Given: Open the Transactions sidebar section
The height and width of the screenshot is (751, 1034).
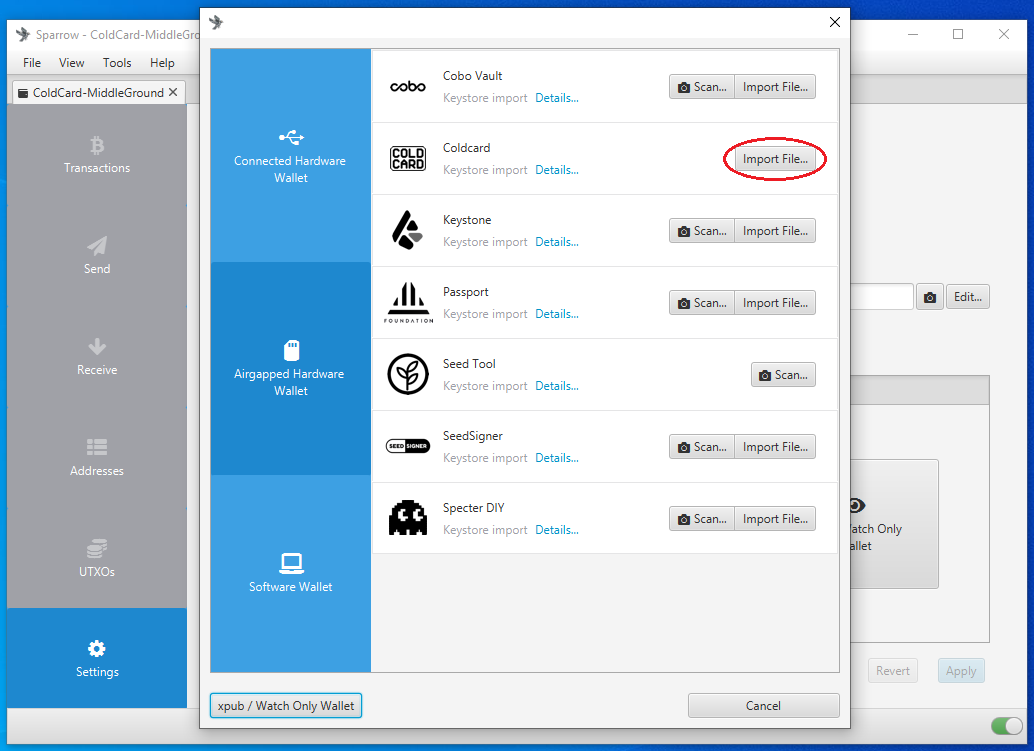Looking at the screenshot, I should tap(97, 155).
